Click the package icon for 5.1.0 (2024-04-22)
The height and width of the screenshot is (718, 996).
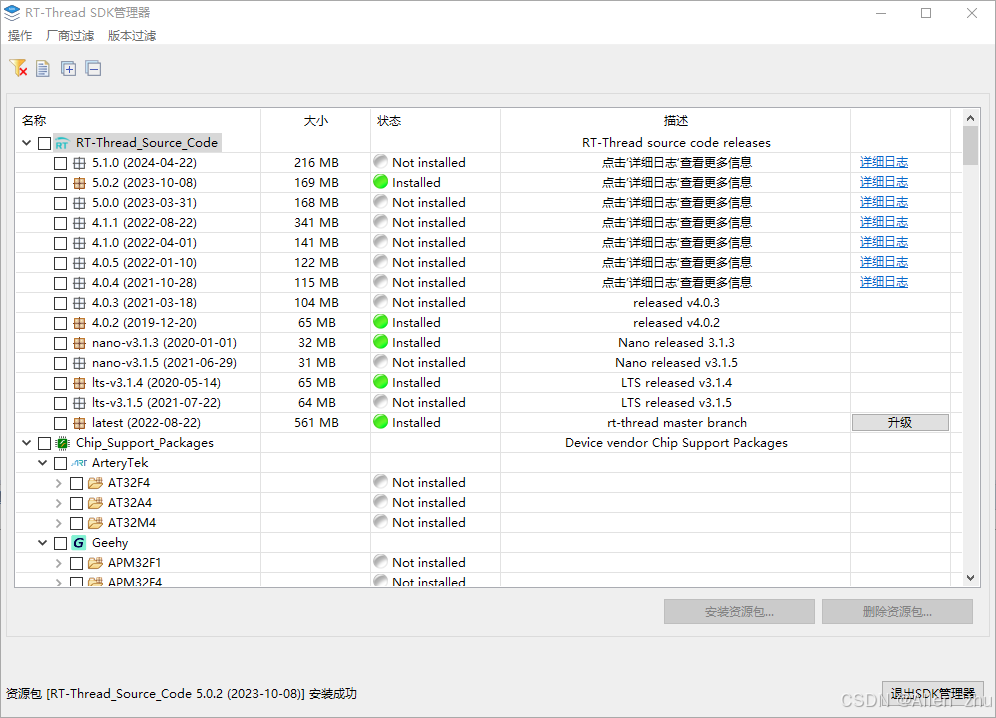tap(79, 163)
